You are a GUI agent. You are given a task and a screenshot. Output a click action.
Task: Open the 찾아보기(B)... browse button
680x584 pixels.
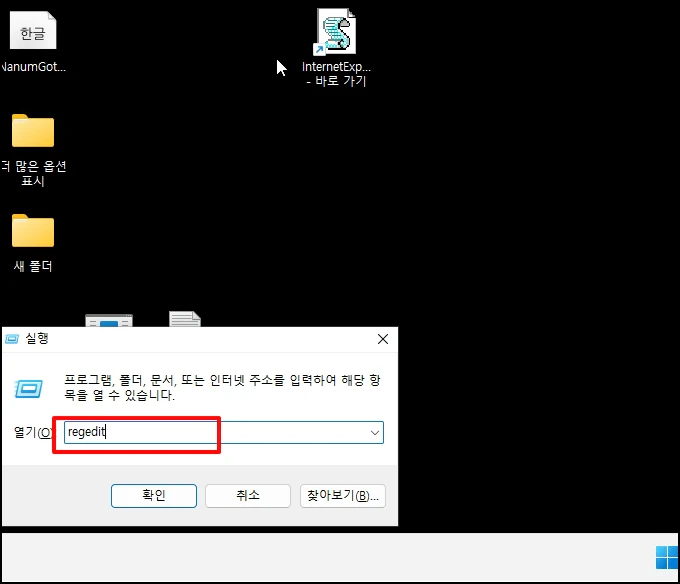tap(343, 496)
